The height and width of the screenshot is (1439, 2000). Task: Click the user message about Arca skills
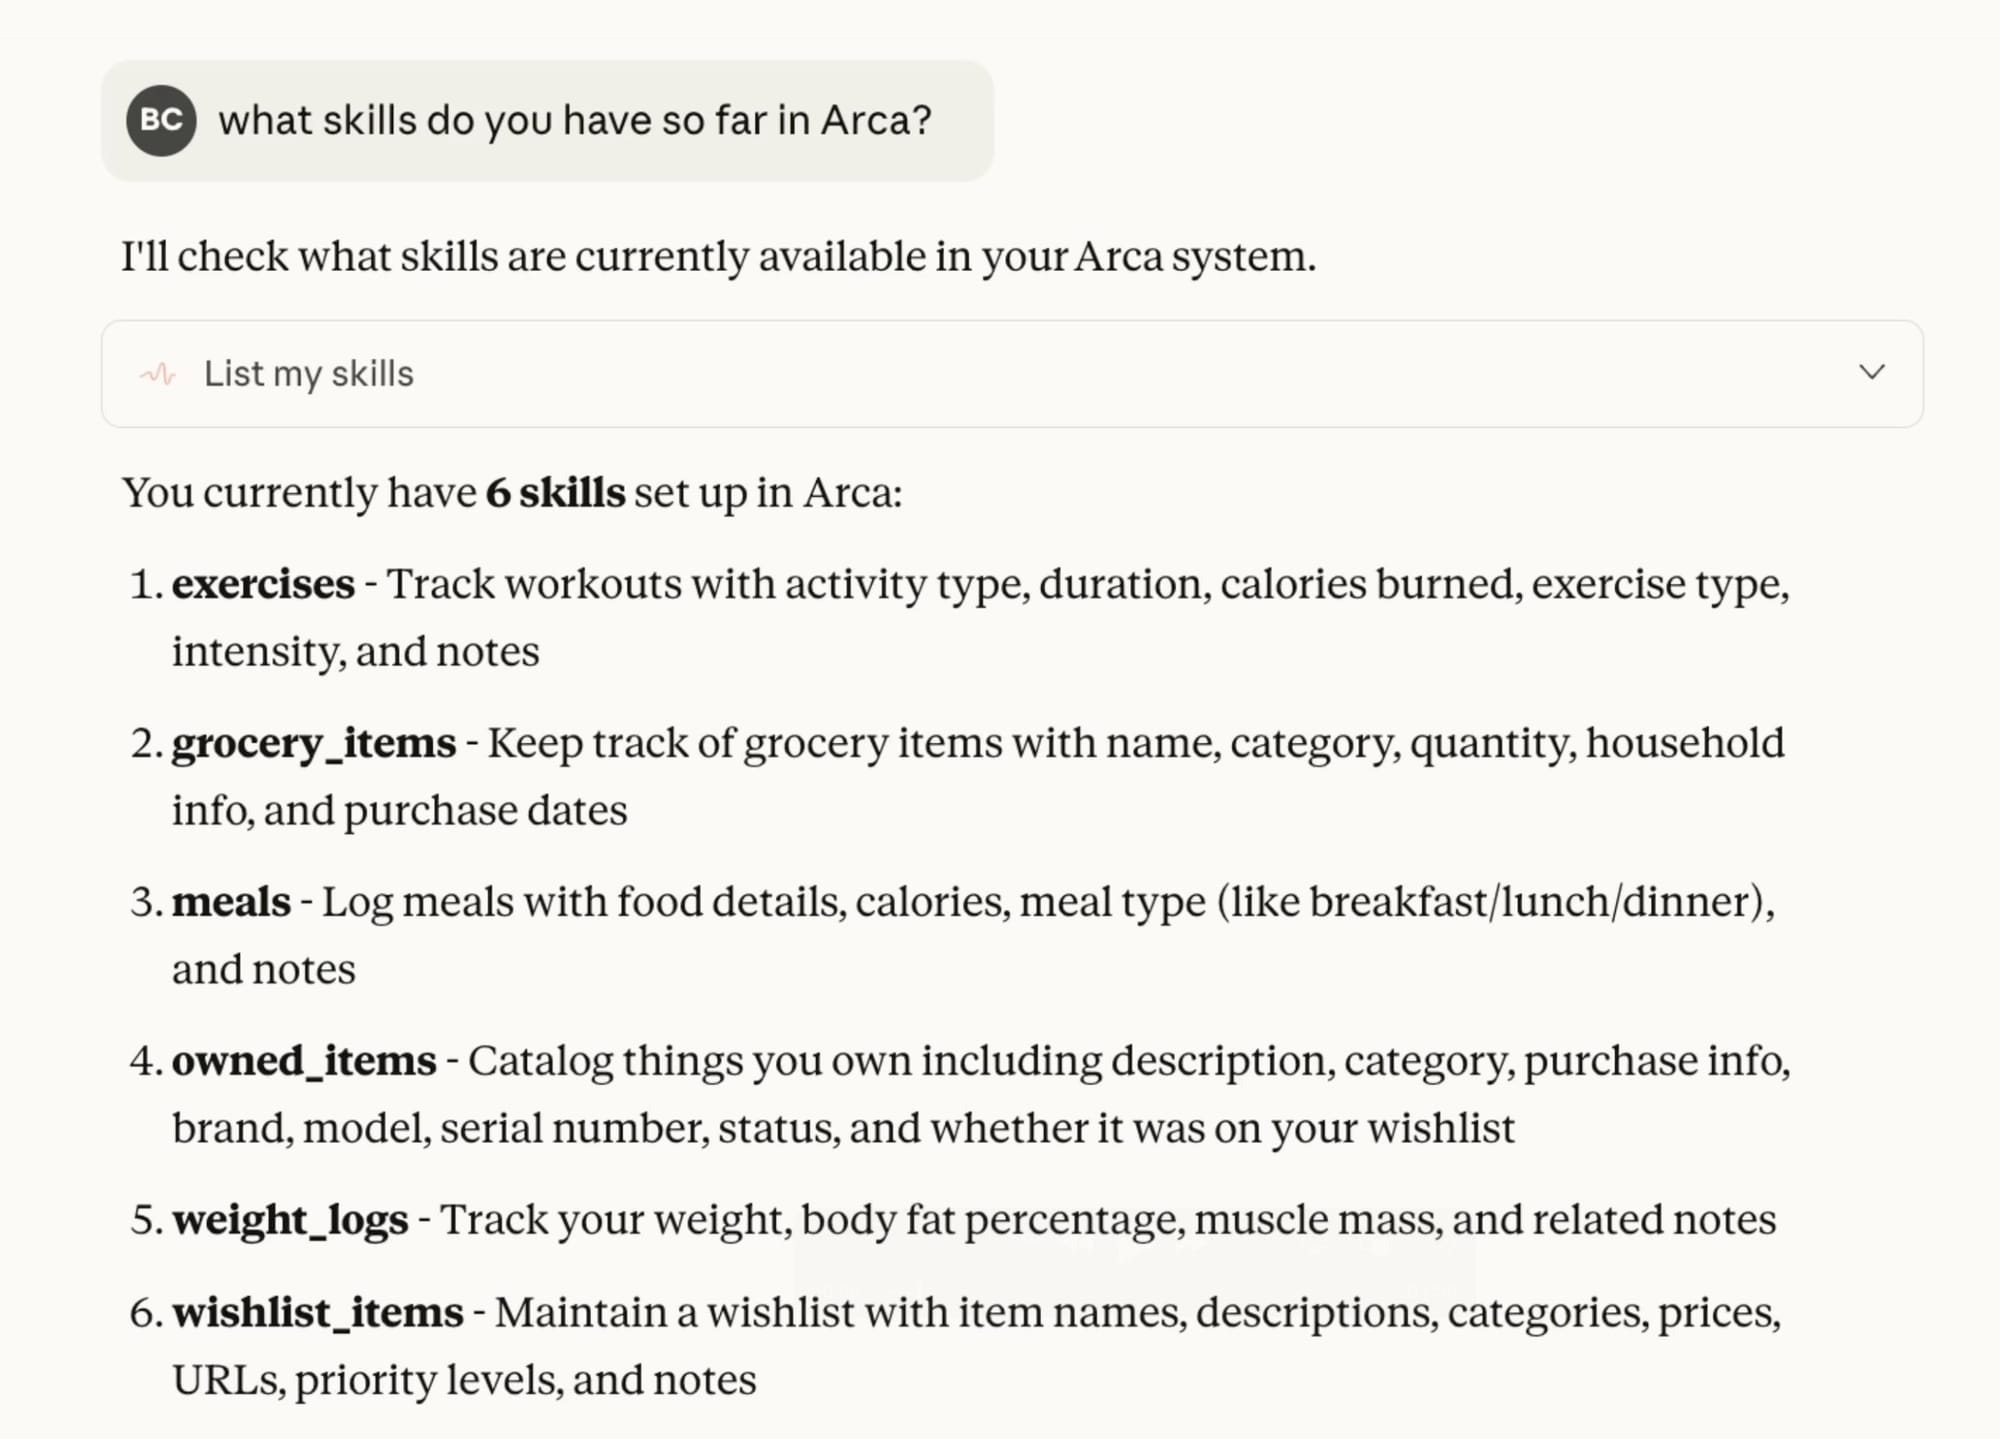575,121
